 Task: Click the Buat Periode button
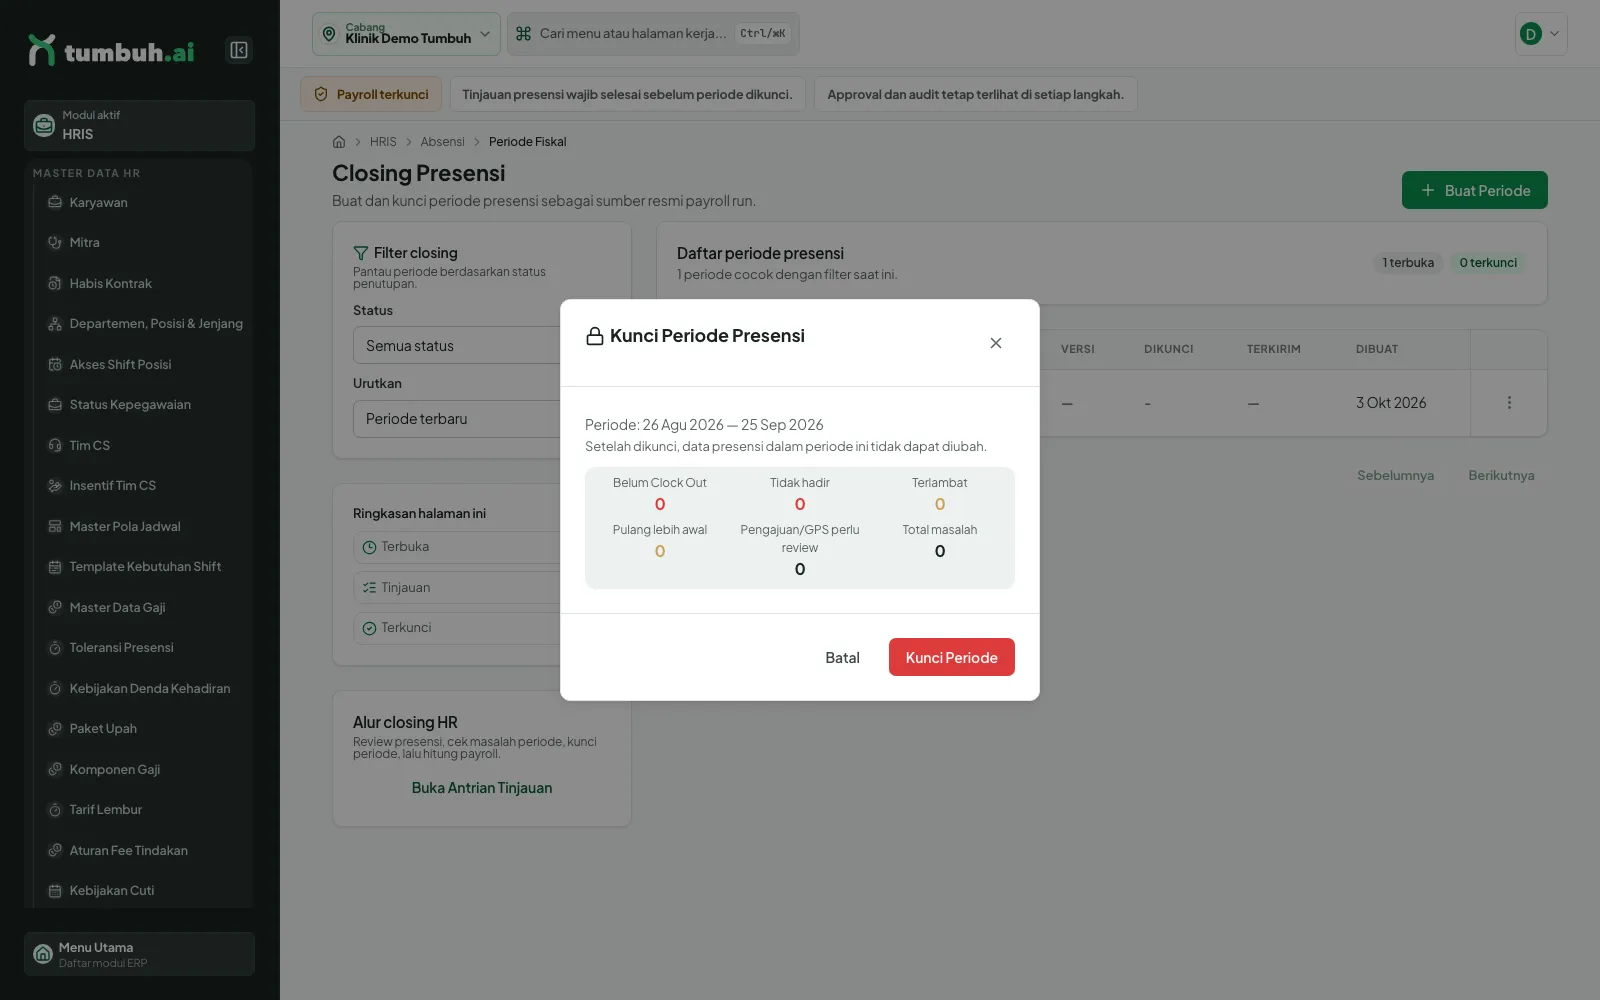pos(1475,190)
